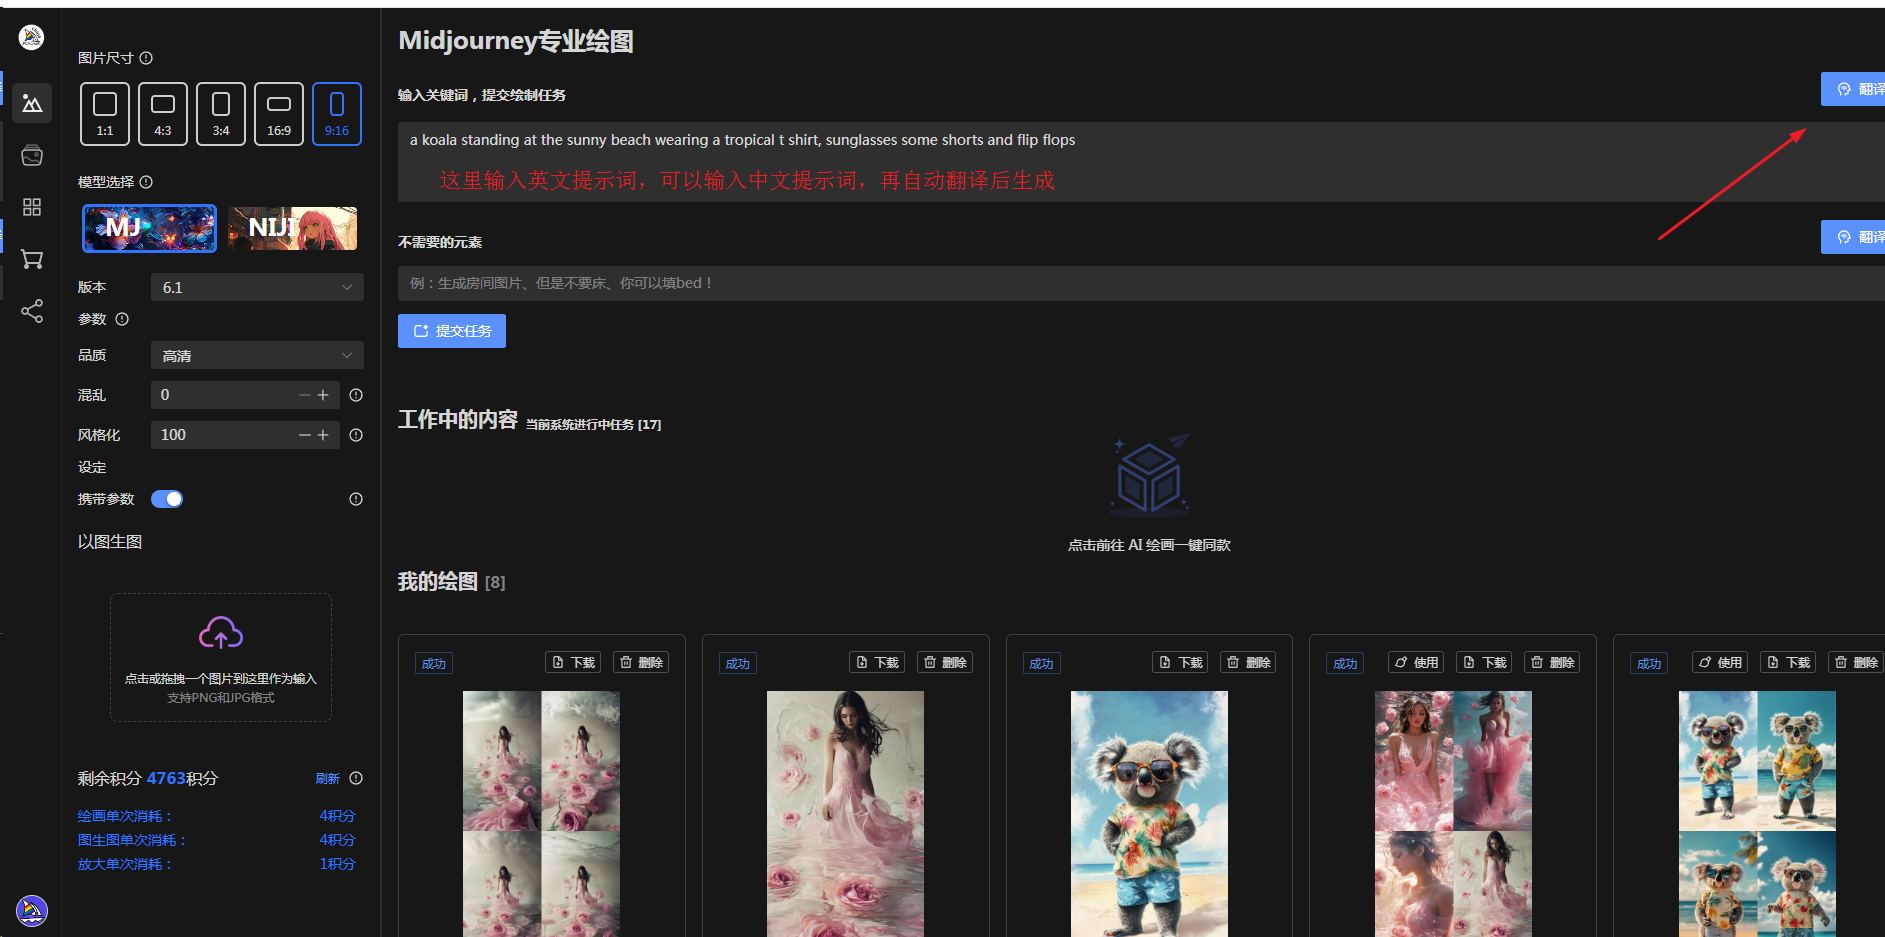The height and width of the screenshot is (937, 1885).
Task: Delete the single koala drawing
Action: (1248, 662)
